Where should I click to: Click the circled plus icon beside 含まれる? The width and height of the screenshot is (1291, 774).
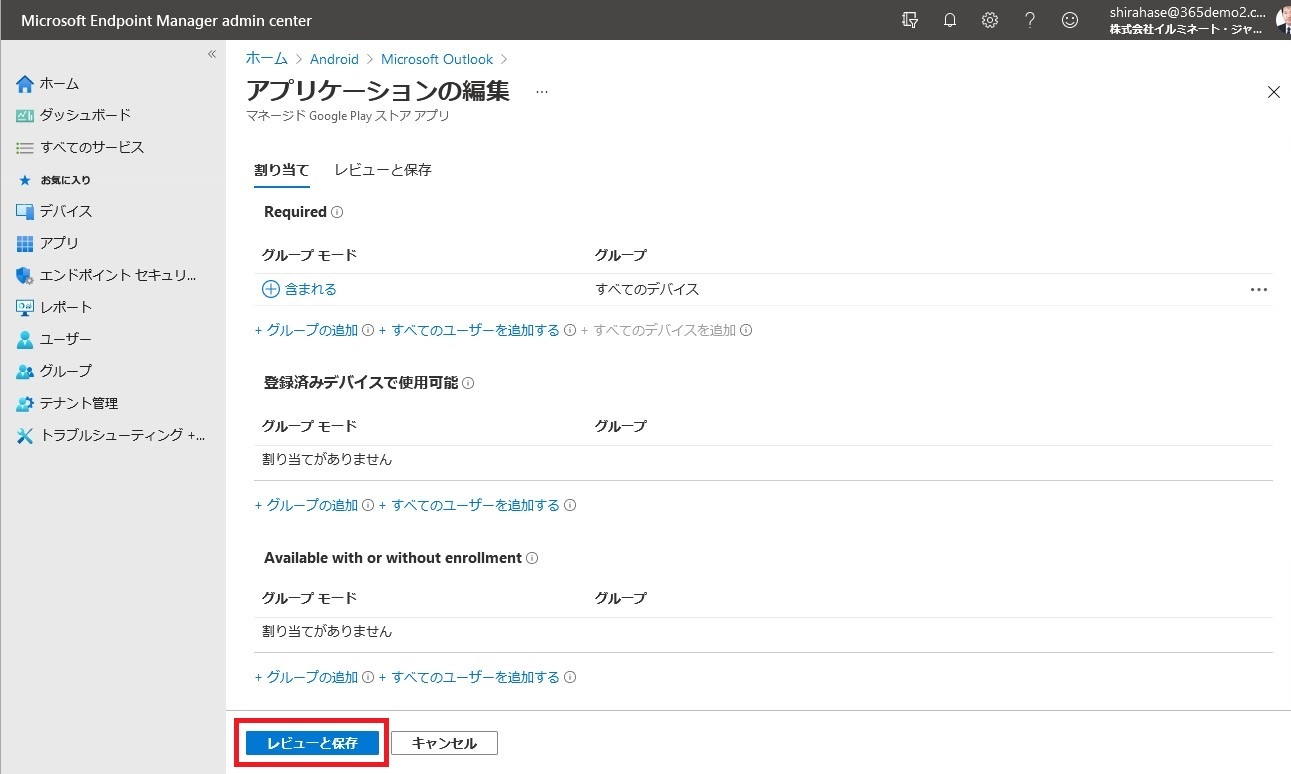(271, 290)
